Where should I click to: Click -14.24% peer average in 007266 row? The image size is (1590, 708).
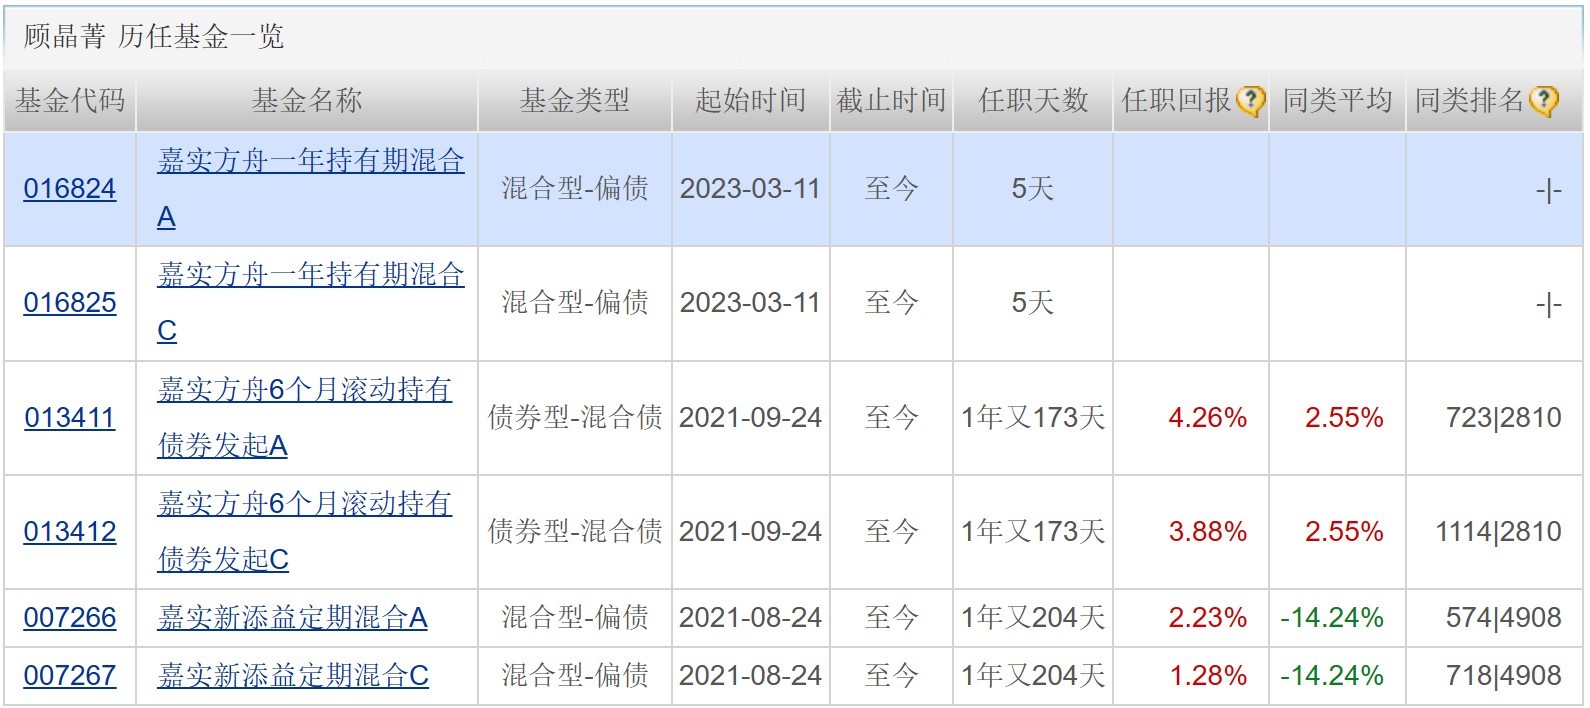coord(1332,618)
